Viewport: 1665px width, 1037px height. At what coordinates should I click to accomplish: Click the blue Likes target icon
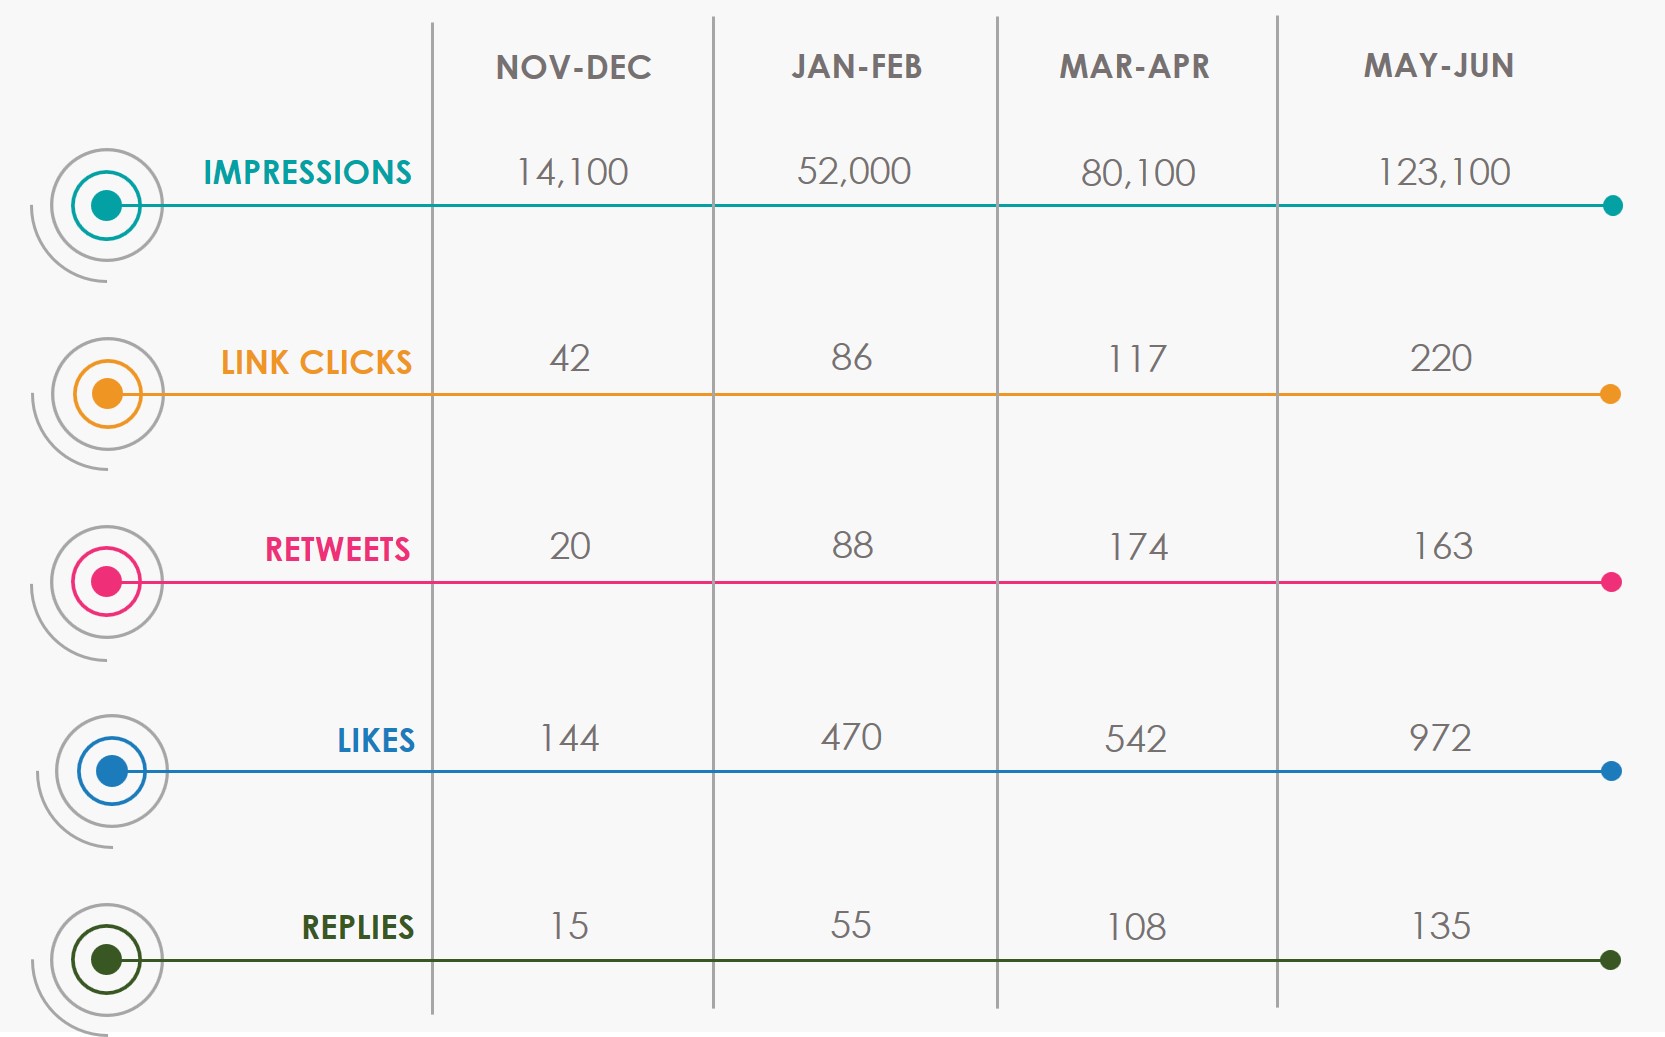pyautogui.click(x=112, y=771)
